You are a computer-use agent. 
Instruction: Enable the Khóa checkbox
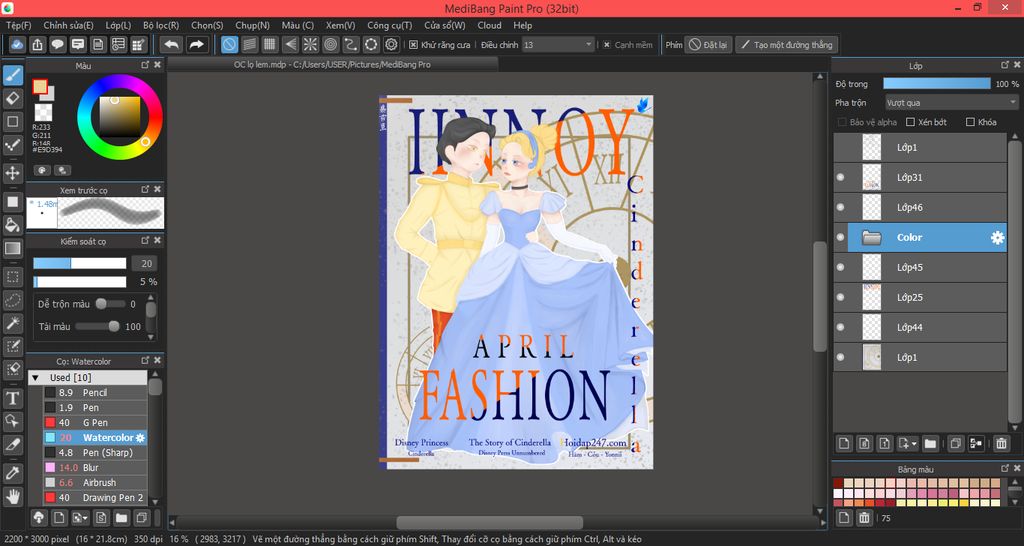970,122
